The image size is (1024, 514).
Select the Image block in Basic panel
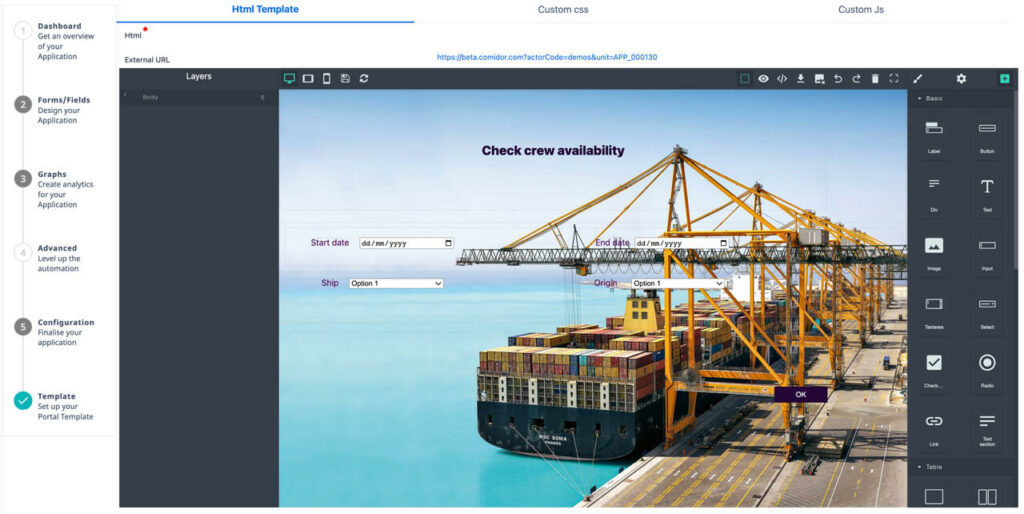click(934, 250)
